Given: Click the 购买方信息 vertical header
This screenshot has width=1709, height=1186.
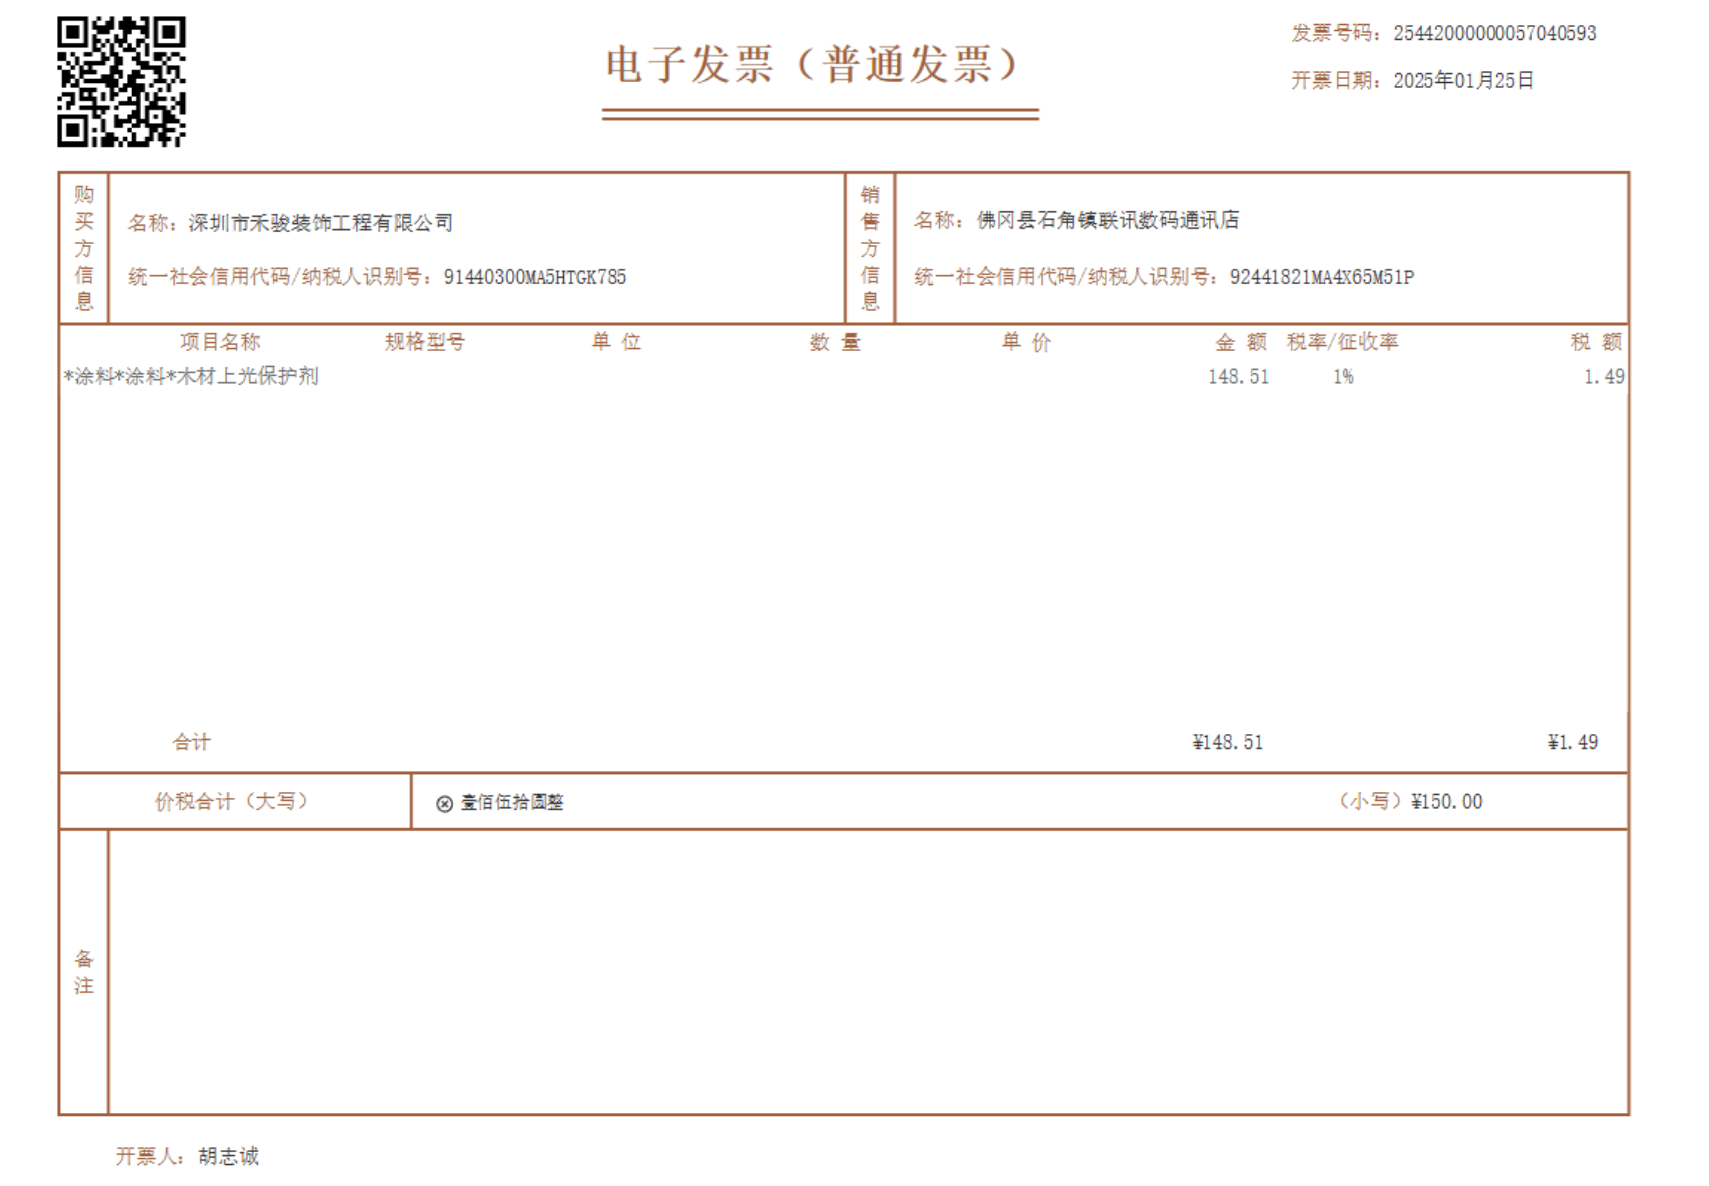Looking at the screenshot, I should point(84,248).
